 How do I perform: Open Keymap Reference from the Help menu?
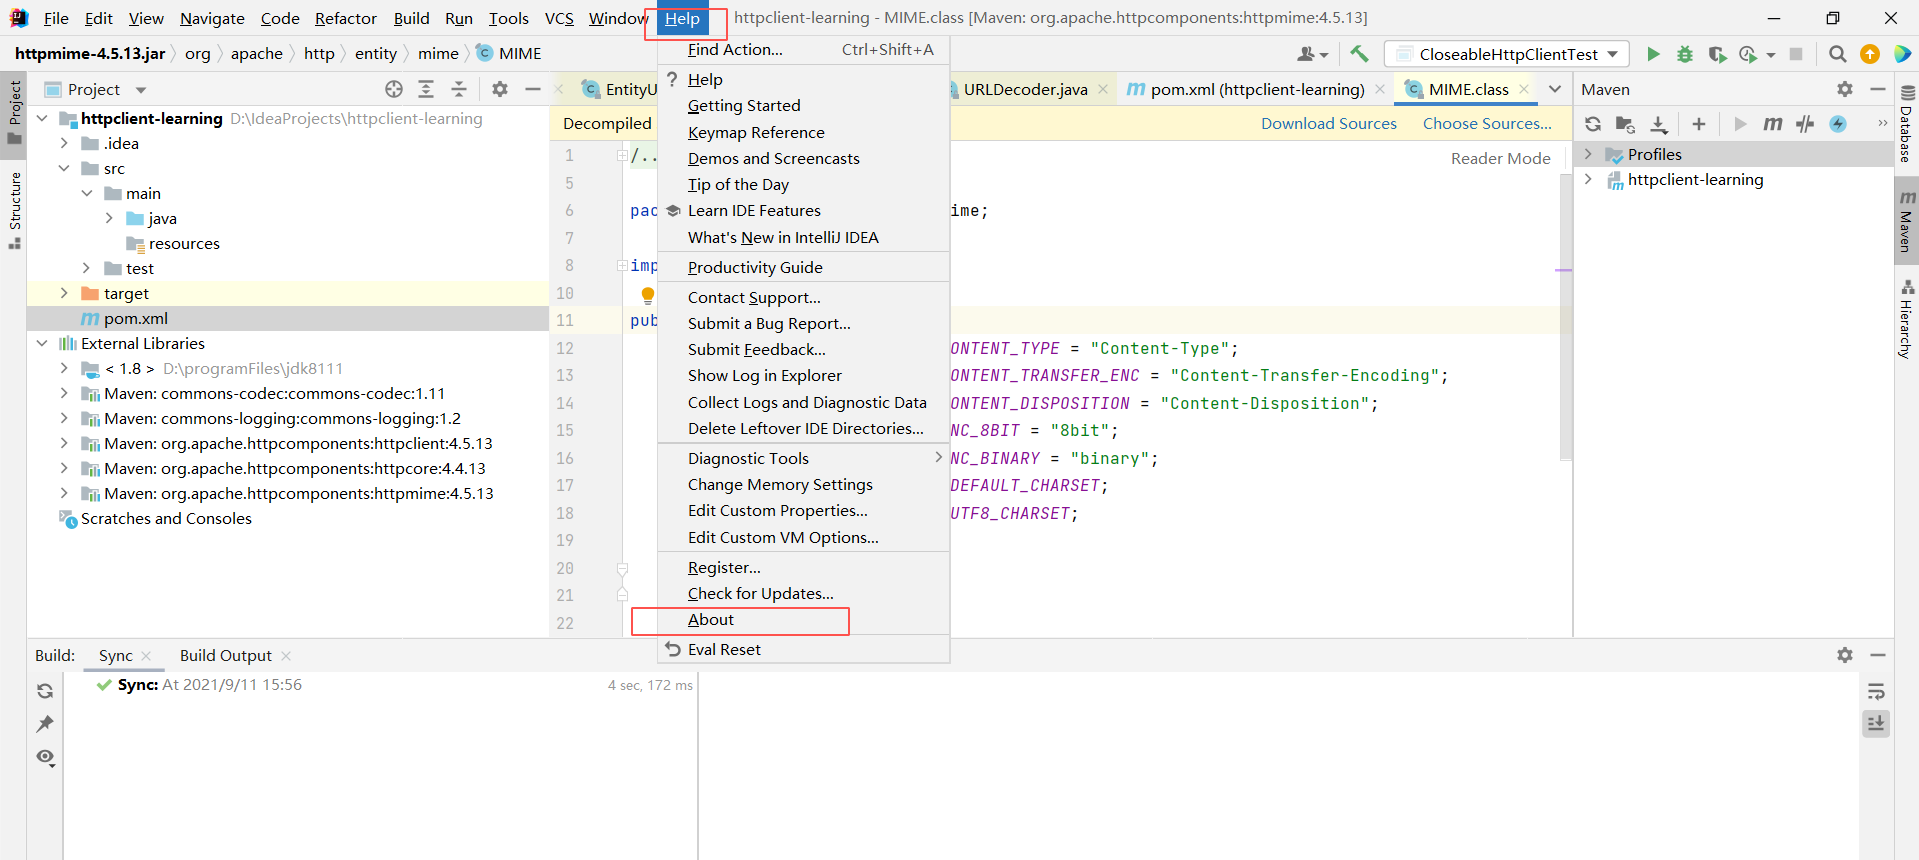[803, 132]
